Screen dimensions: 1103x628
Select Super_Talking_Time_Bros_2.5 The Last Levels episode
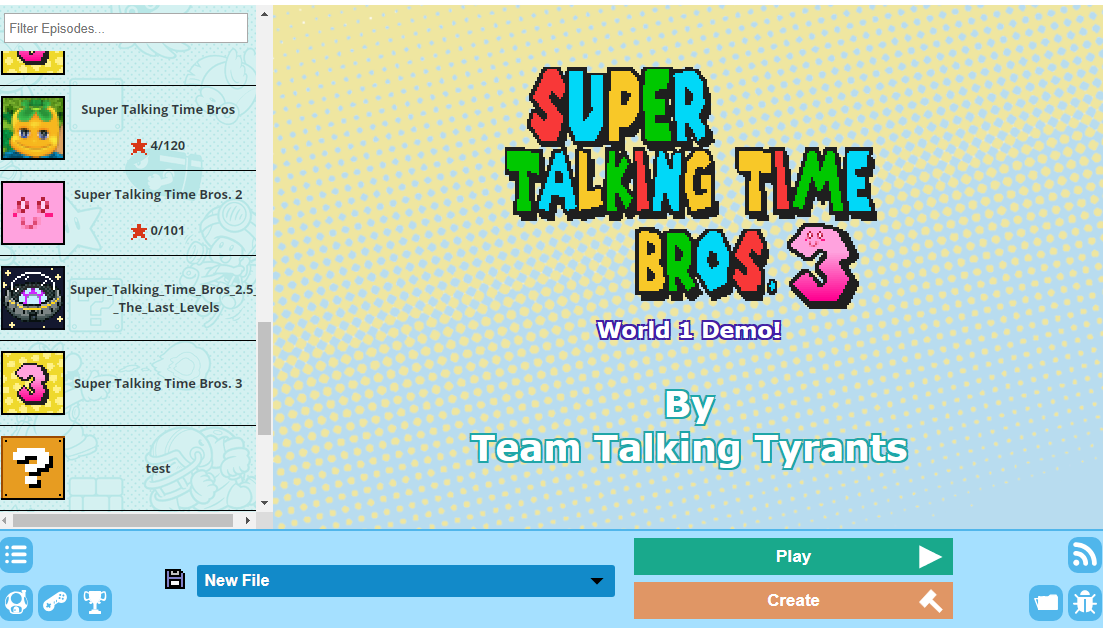pos(128,298)
